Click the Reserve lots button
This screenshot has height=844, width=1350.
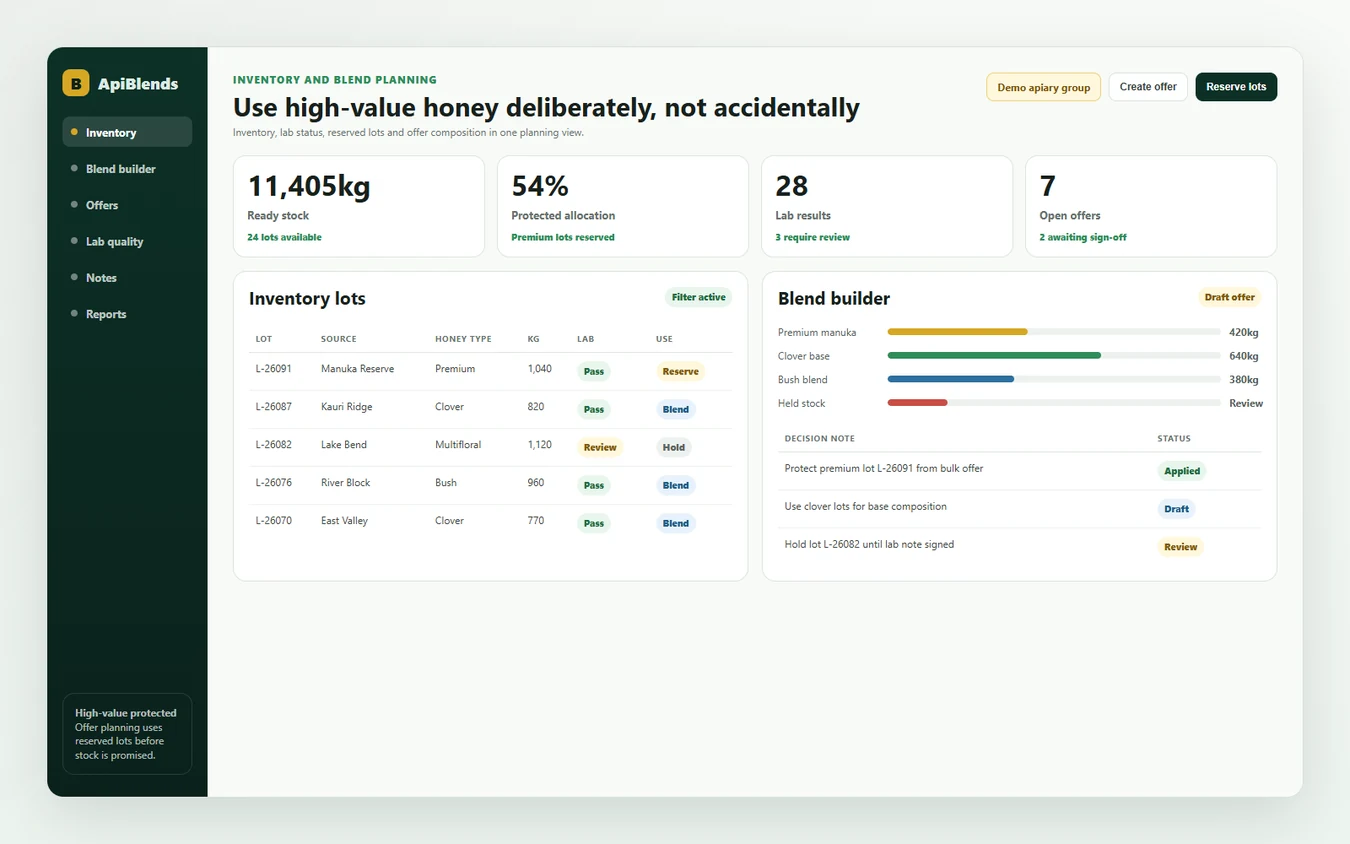(x=1236, y=87)
